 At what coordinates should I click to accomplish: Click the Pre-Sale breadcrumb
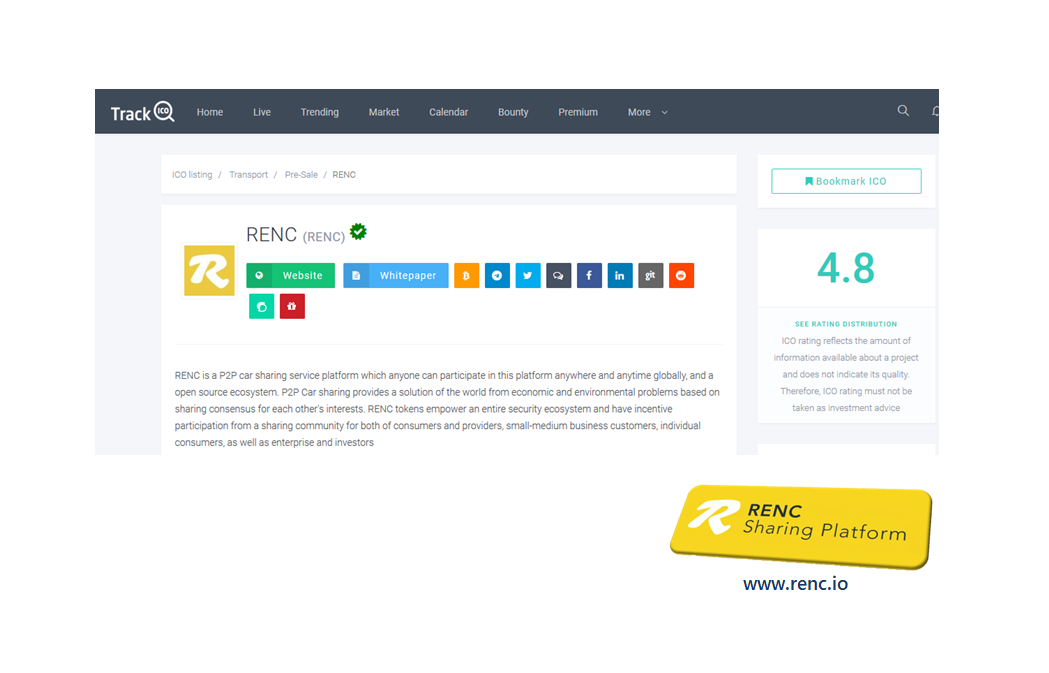tap(301, 175)
